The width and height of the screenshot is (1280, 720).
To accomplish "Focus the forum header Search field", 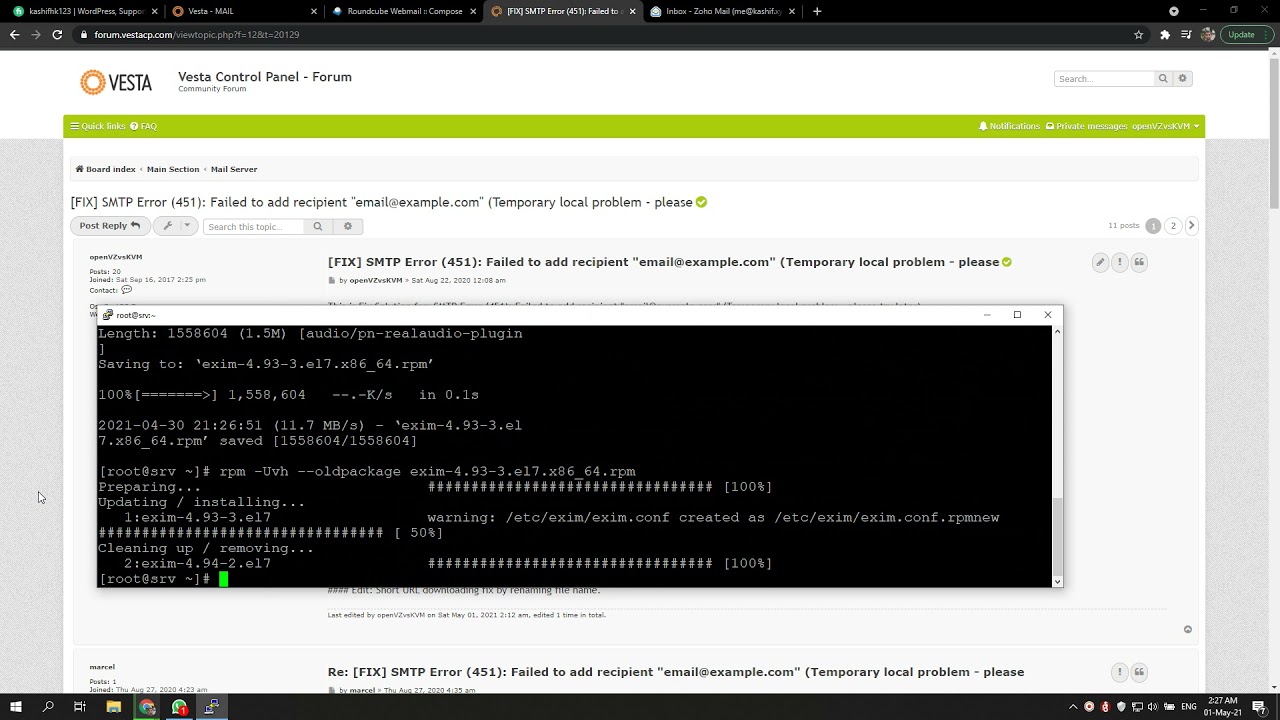I will point(1104,78).
